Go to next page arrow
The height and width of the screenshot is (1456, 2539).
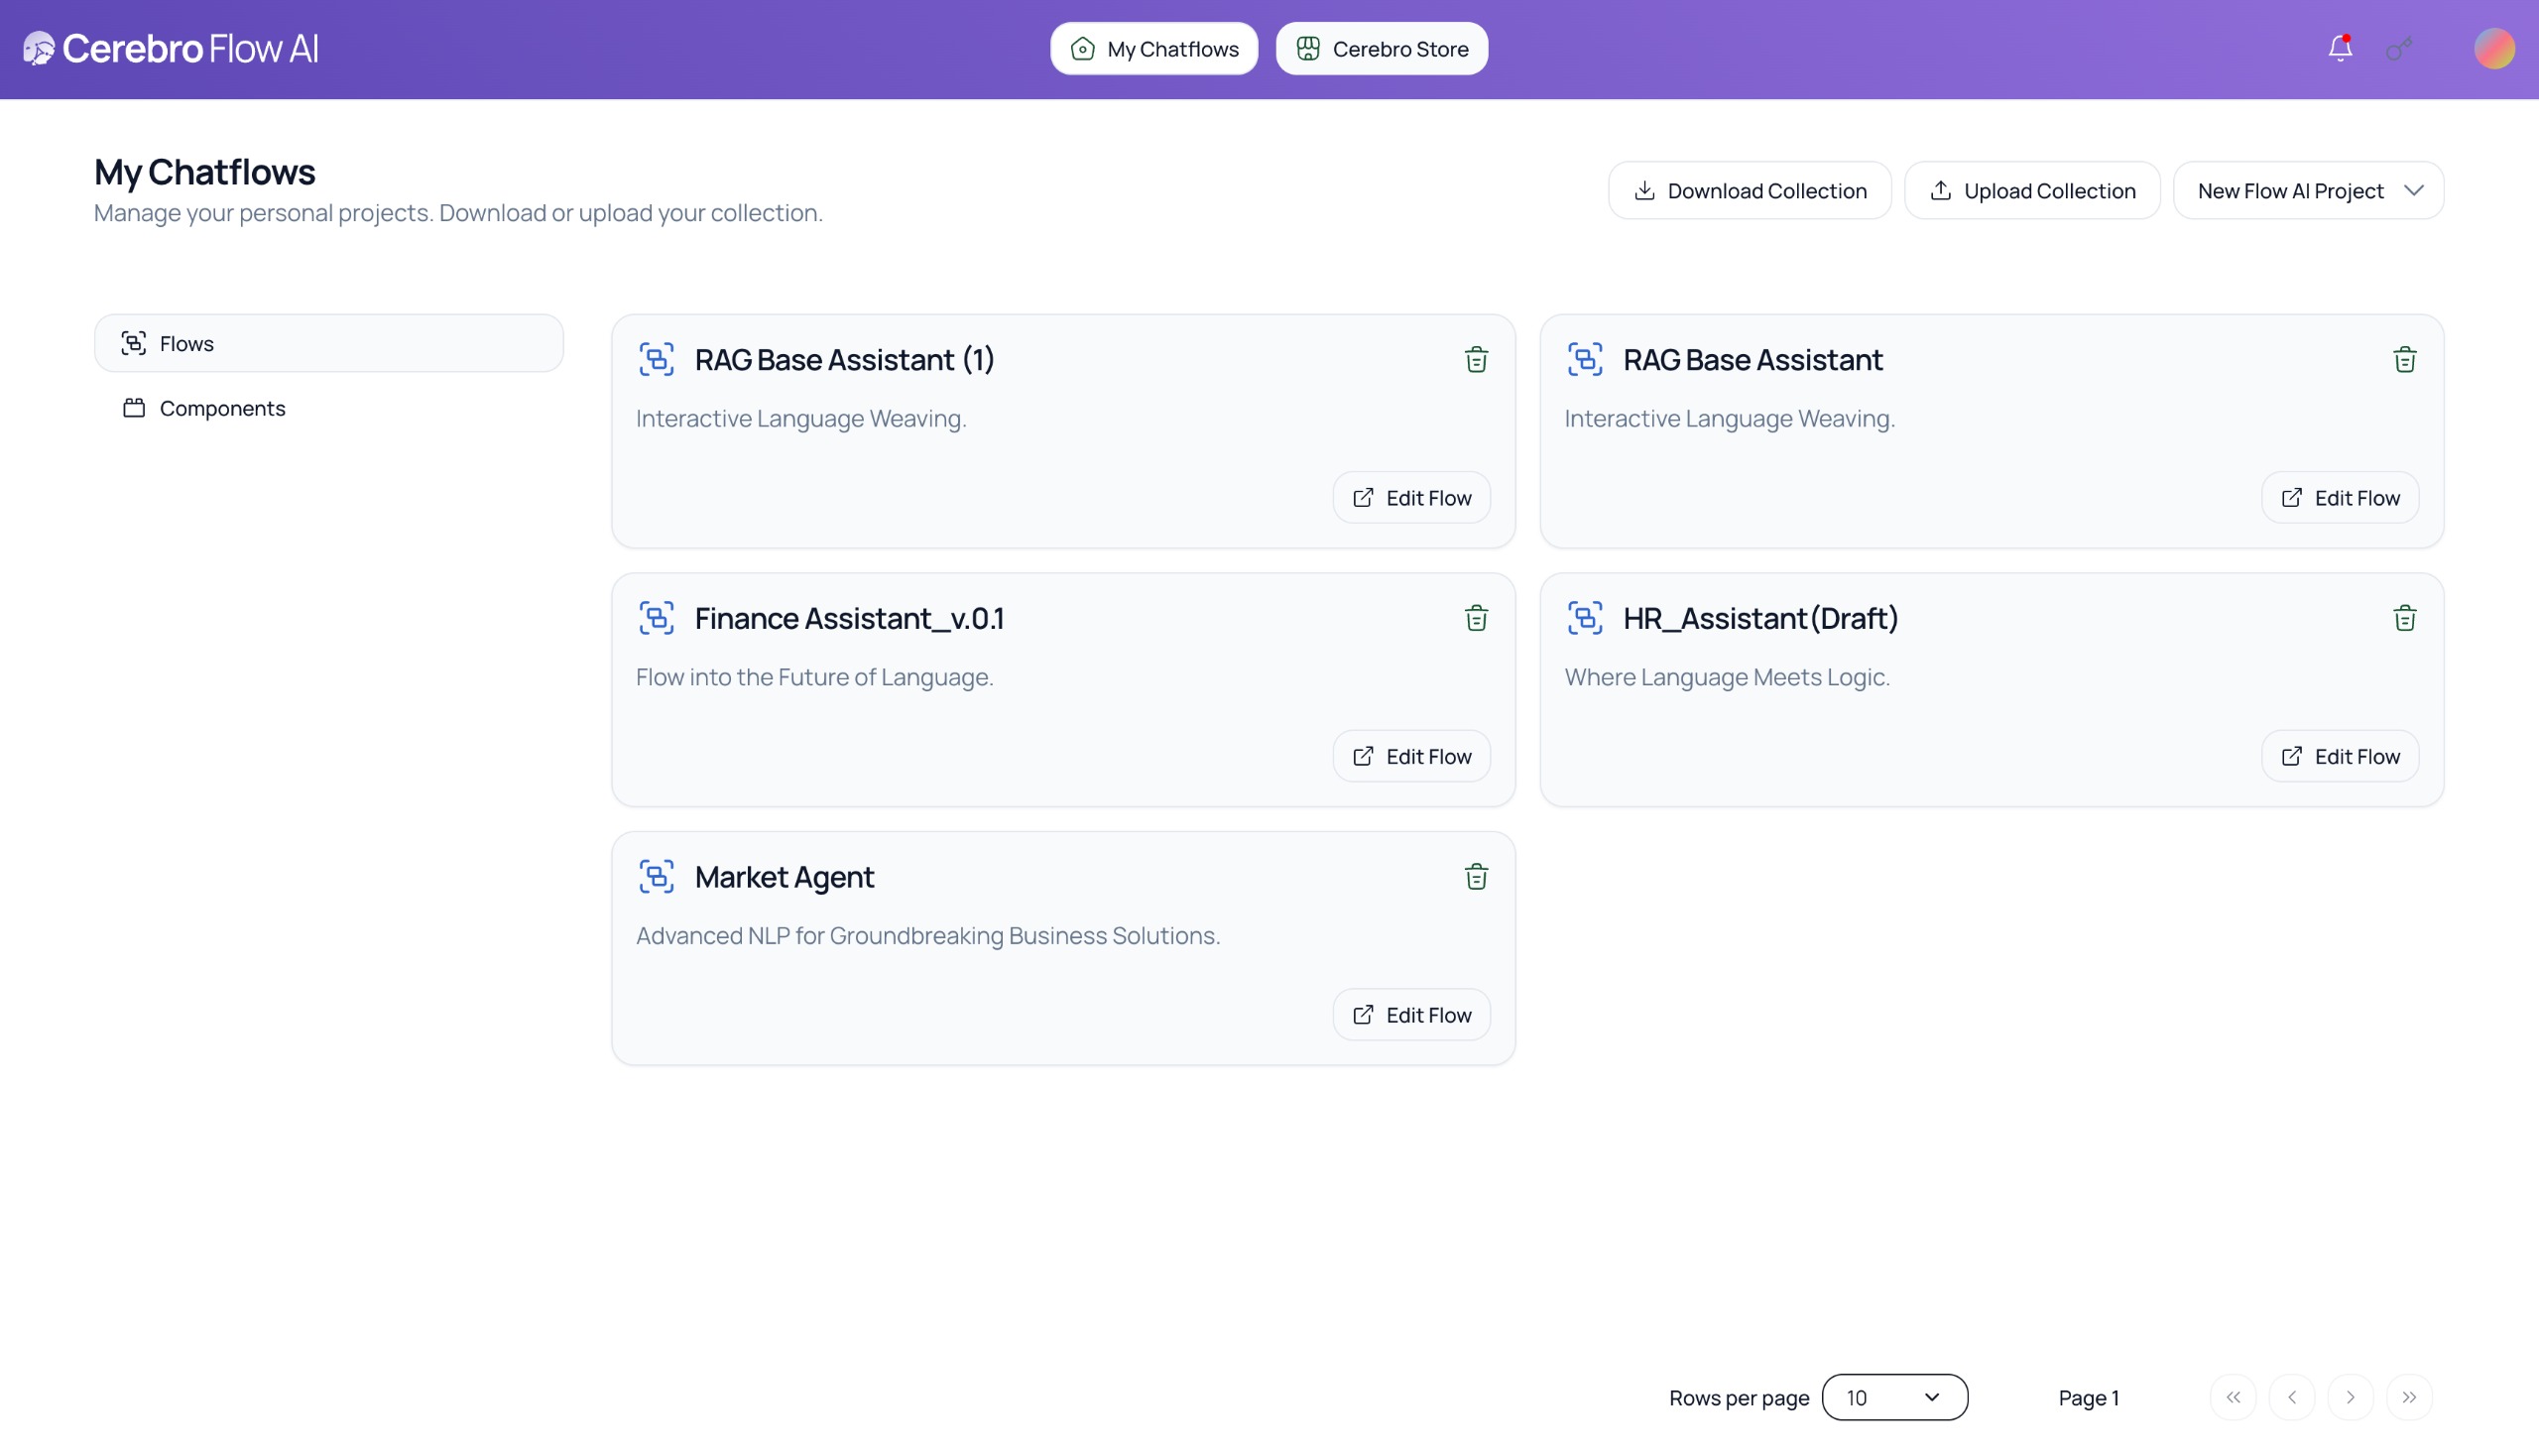click(x=2350, y=1397)
